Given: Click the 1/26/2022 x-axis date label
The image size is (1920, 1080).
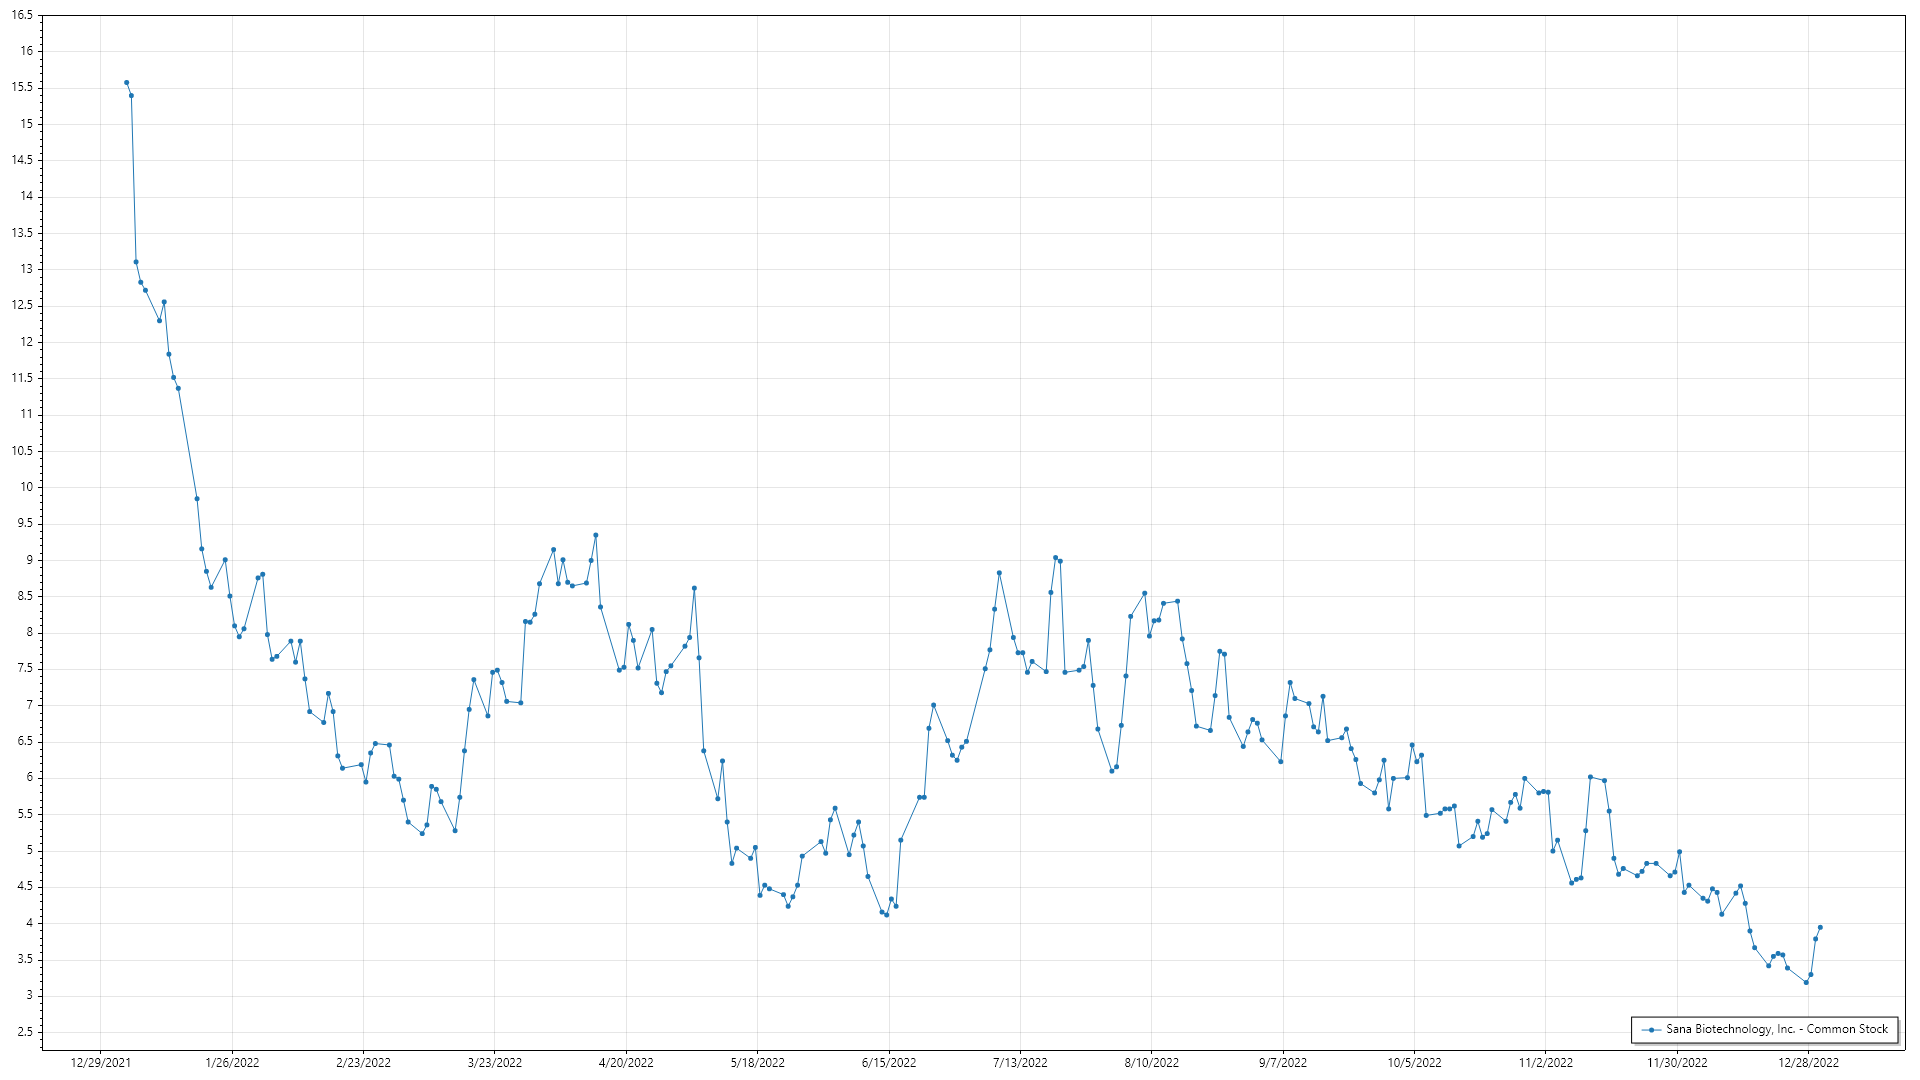Looking at the screenshot, I should (232, 1063).
